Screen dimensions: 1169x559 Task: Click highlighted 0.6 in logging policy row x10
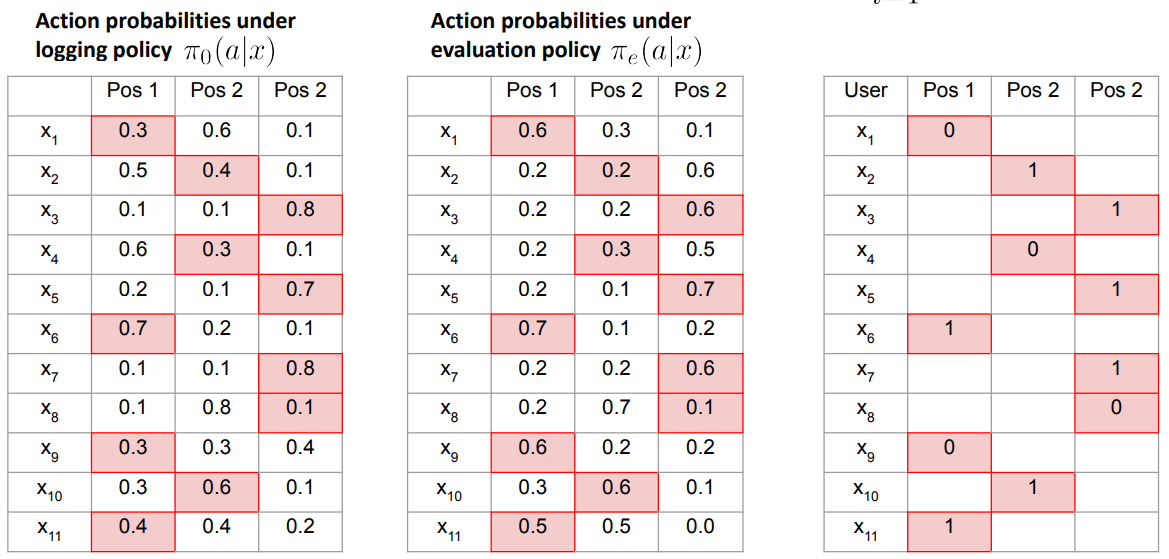click(x=216, y=487)
